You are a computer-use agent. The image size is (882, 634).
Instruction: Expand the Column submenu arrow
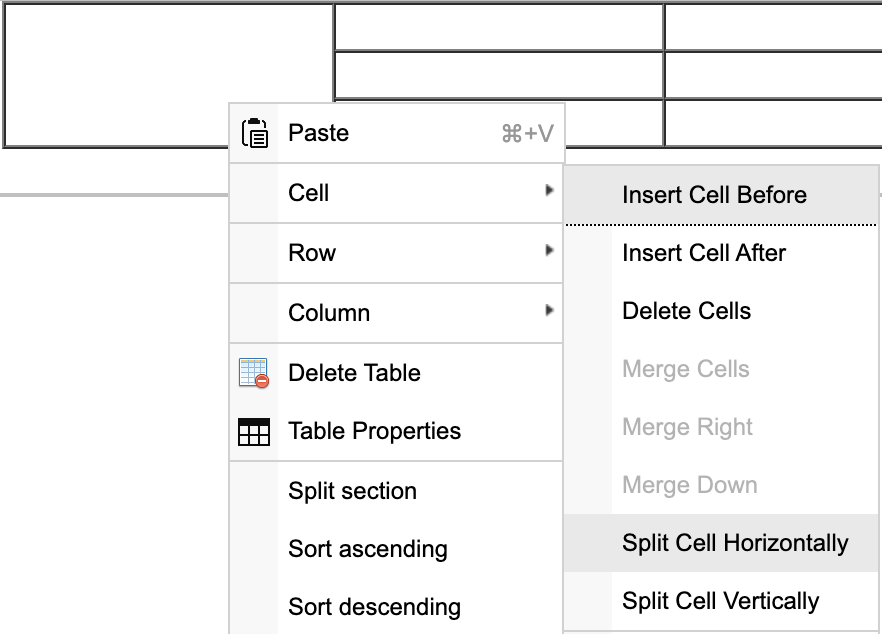[x=552, y=311]
